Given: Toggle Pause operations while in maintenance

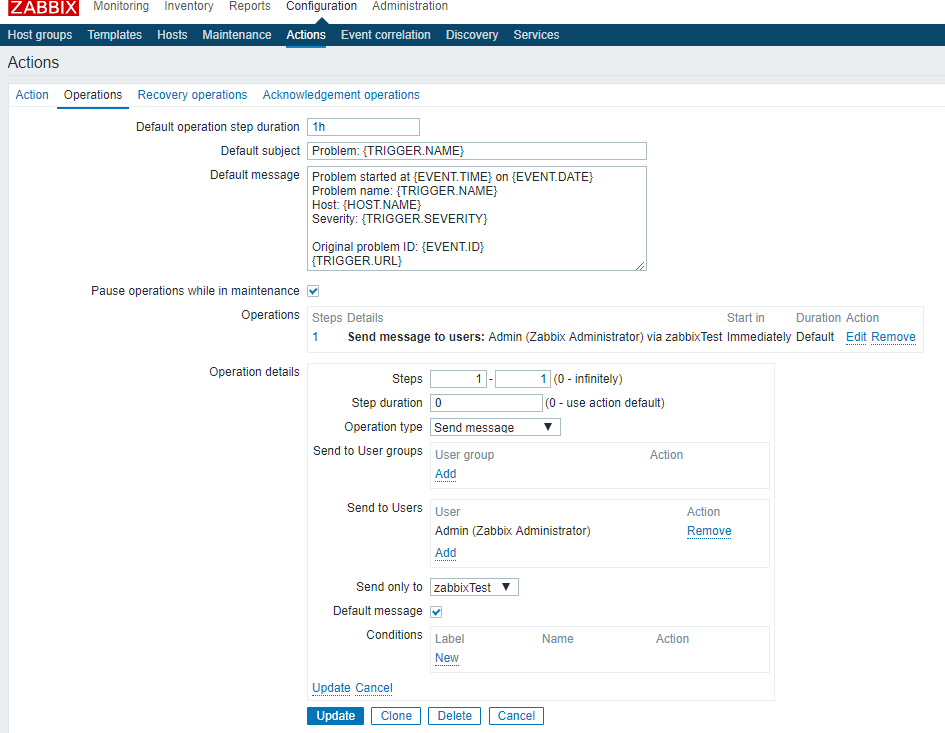Looking at the screenshot, I should 313,291.
